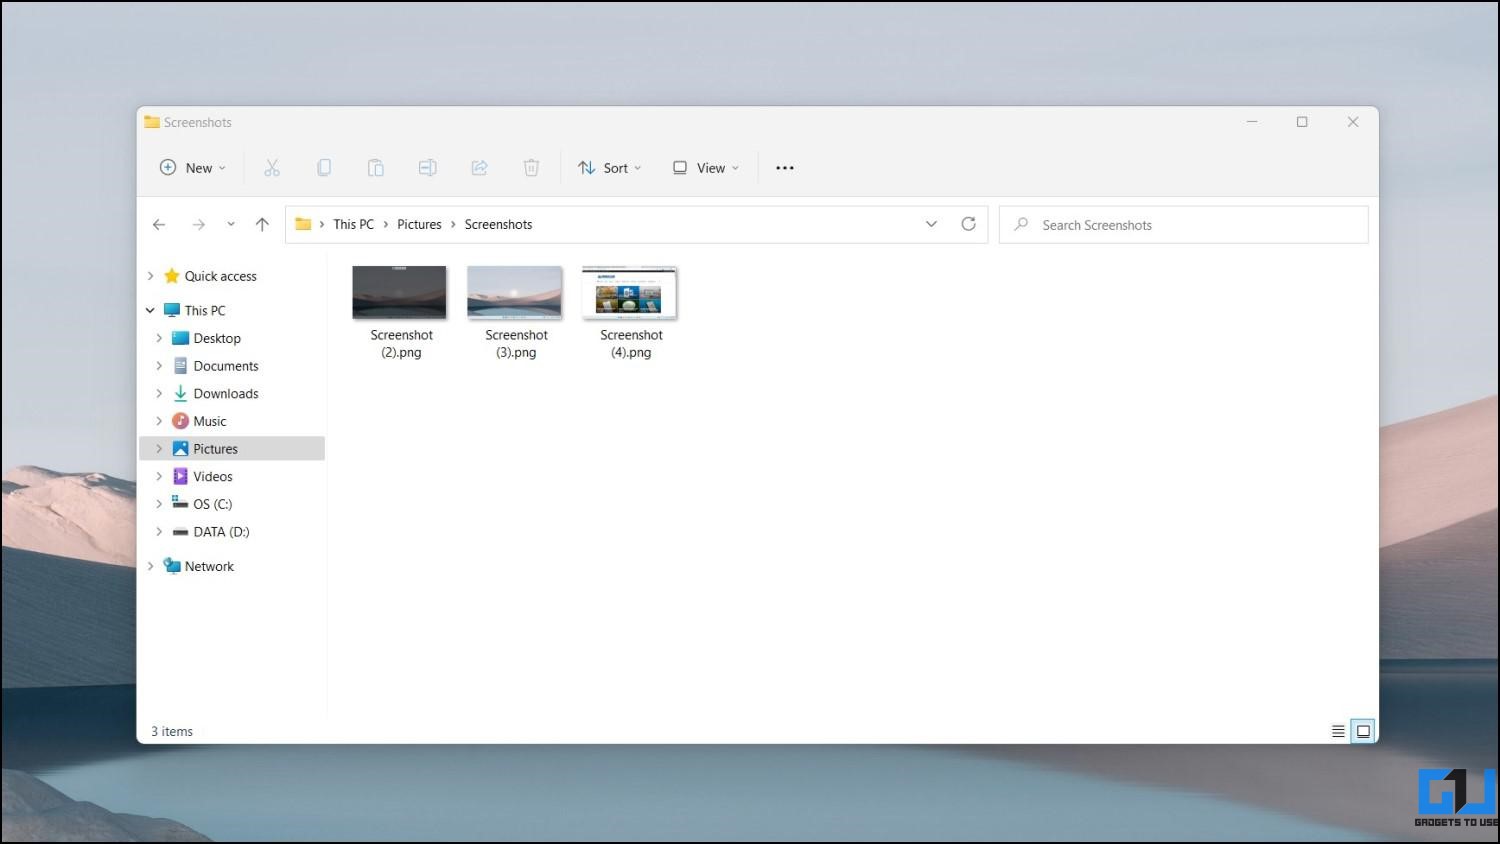Click the Music icon in sidebar
This screenshot has width=1500, height=844.
click(180, 421)
